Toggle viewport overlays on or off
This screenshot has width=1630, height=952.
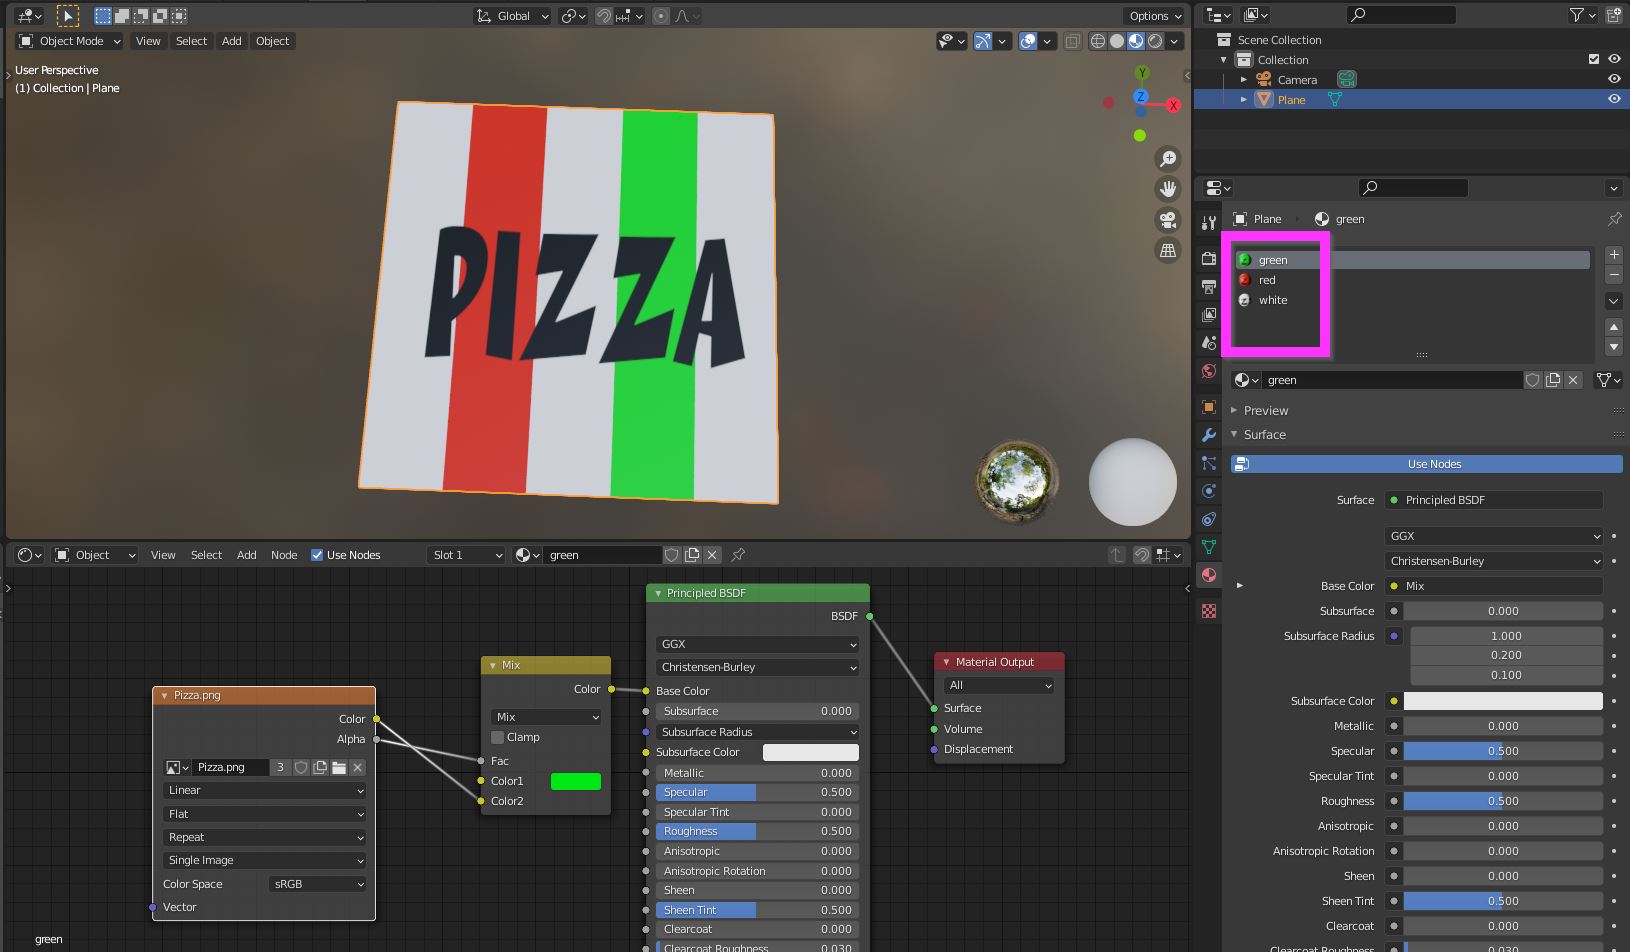click(1028, 41)
